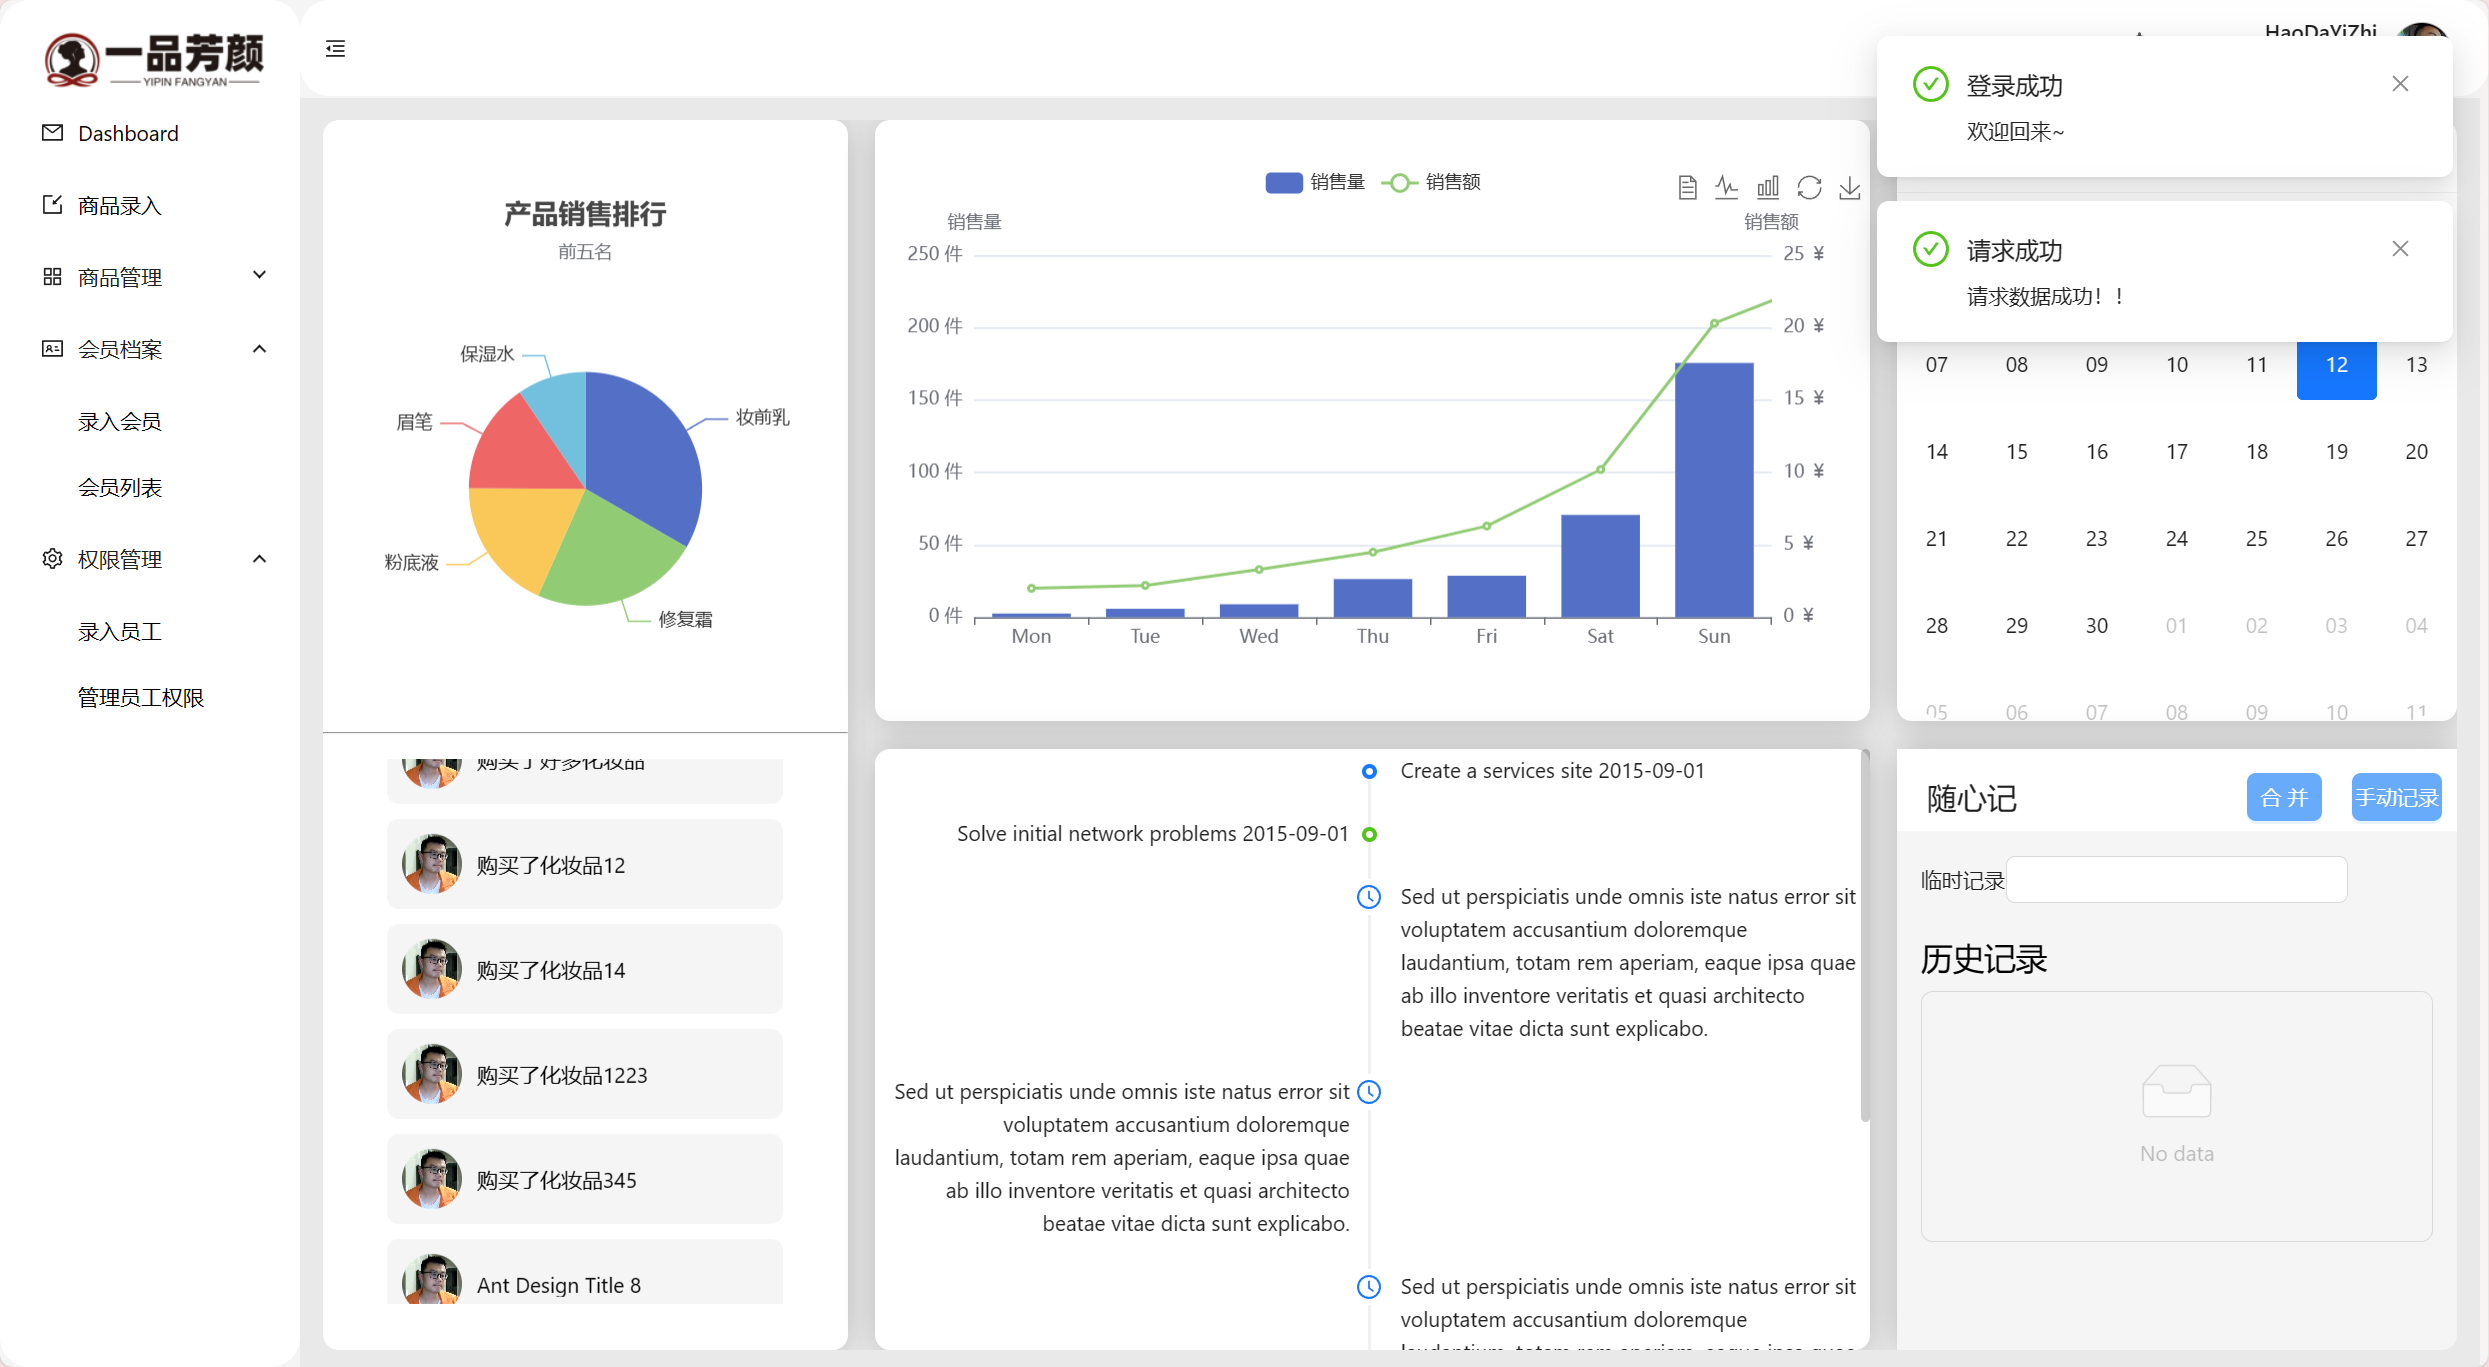The image size is (2489, 1367).
Task: Select date 07 in the calendar's first visible row
Action: 1936,365
